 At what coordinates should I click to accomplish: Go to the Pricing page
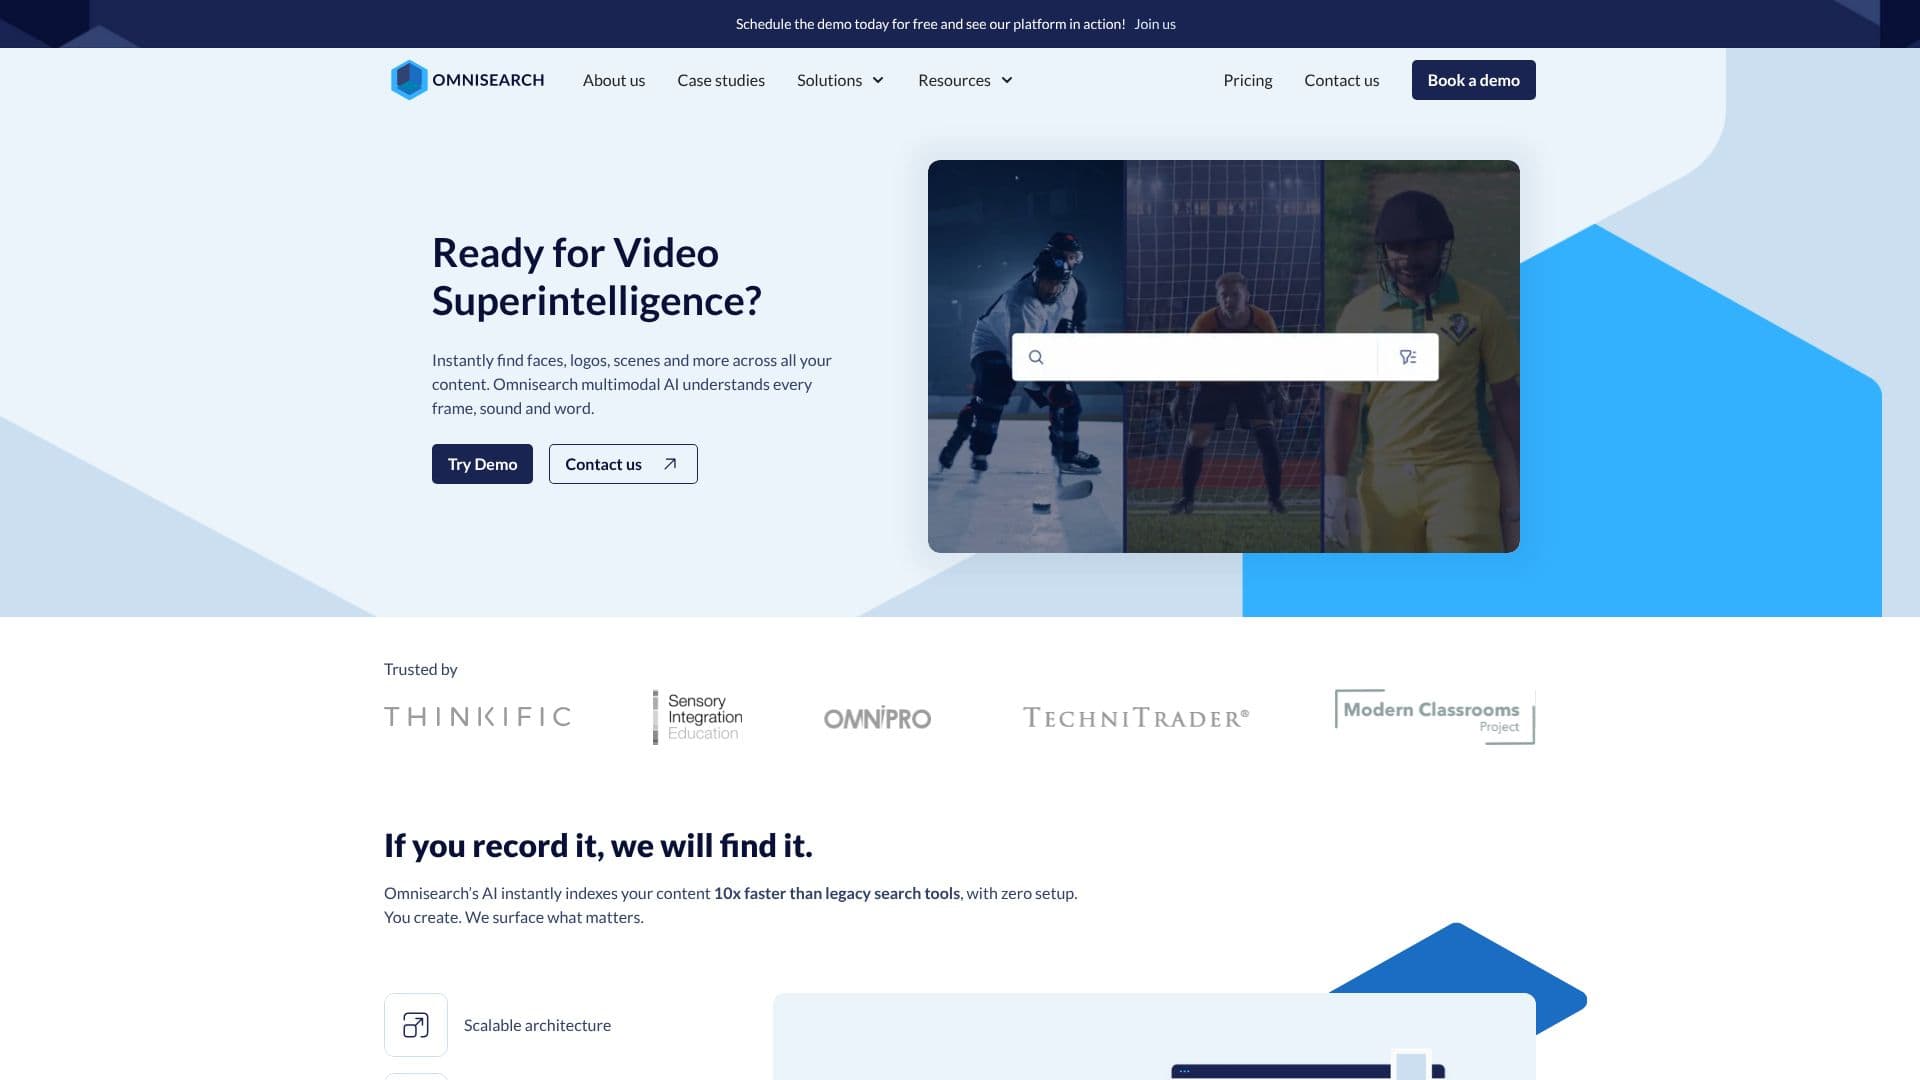(x=1248, y=80)
